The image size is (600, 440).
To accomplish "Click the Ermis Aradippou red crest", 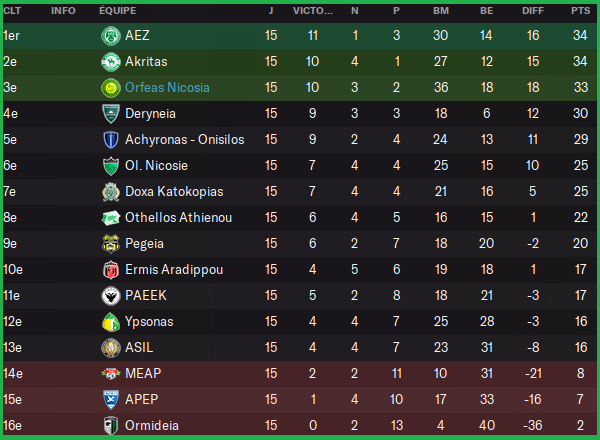I will pyautogui.click(x=110, y=269).
